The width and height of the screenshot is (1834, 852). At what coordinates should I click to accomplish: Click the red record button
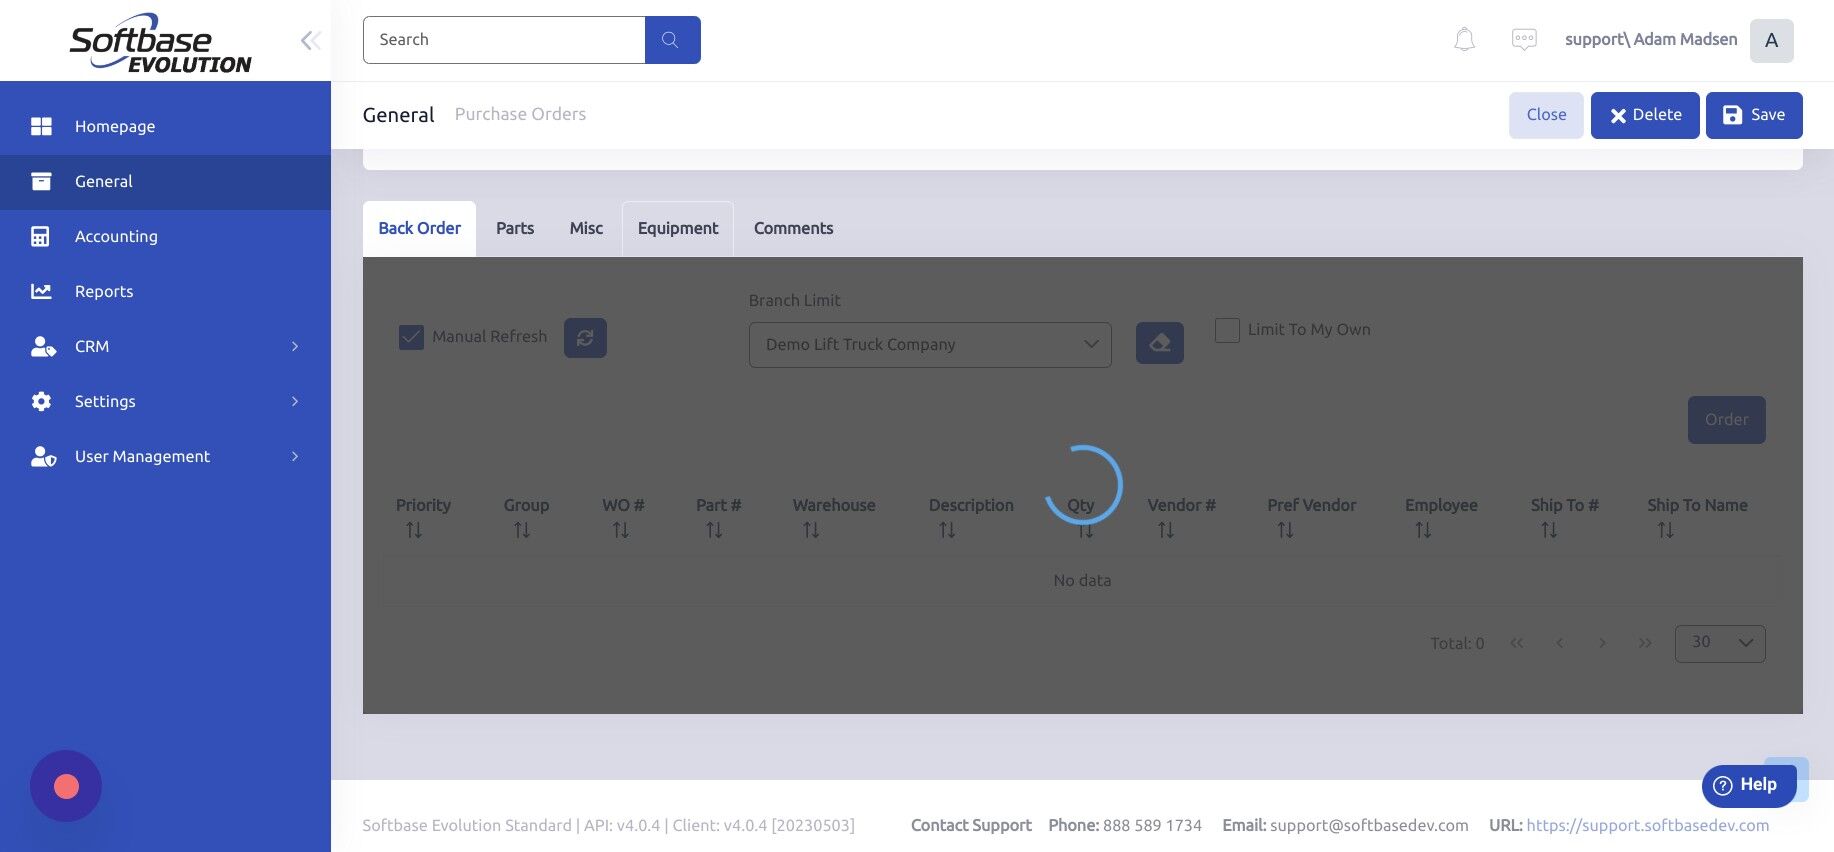[x=66, y=786]
